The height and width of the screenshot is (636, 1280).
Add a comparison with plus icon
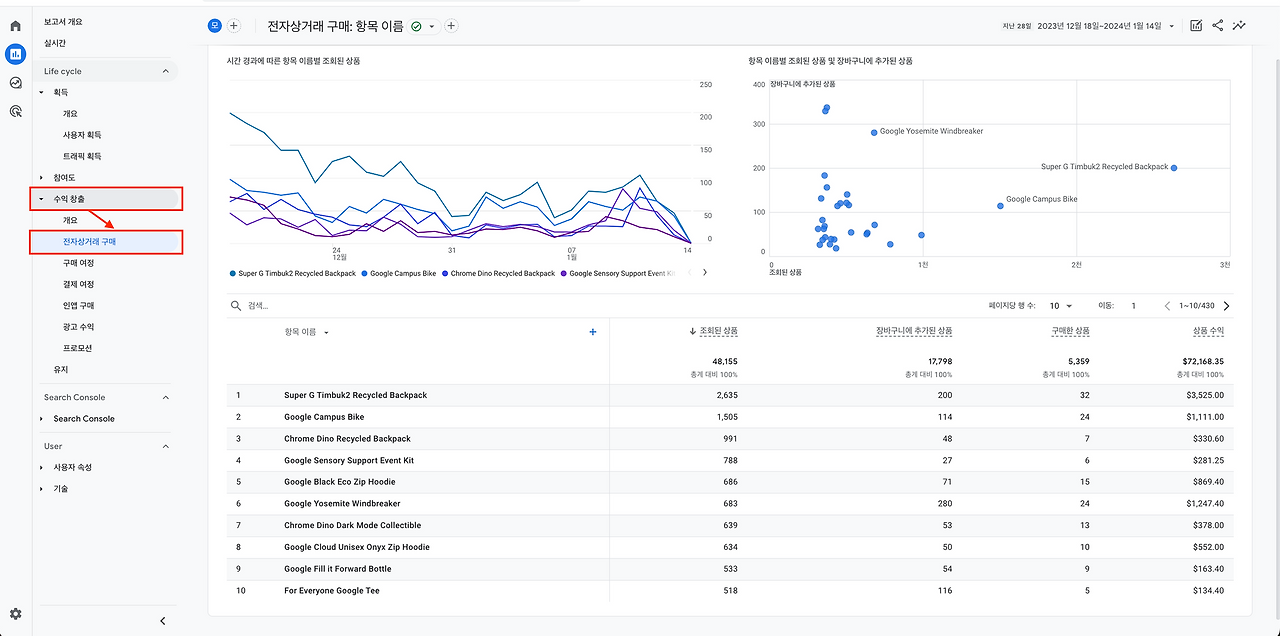234,25
